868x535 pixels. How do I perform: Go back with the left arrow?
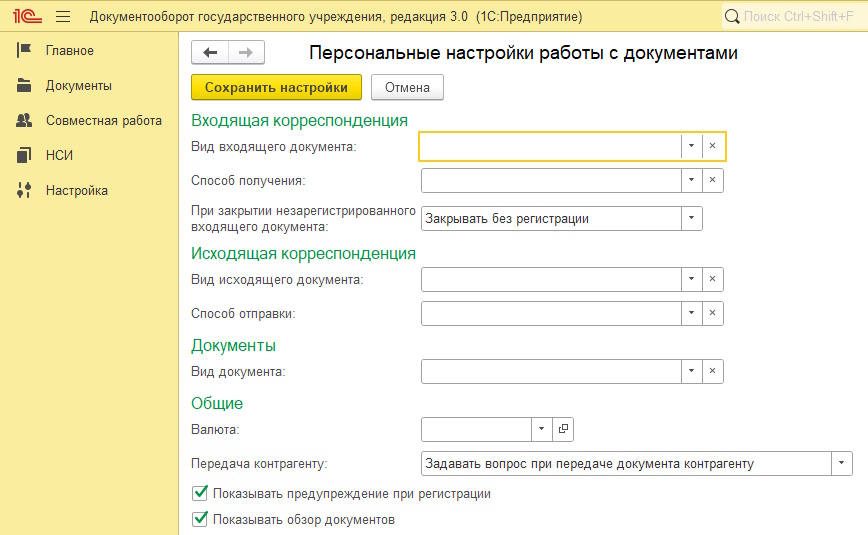pos(210,53)
